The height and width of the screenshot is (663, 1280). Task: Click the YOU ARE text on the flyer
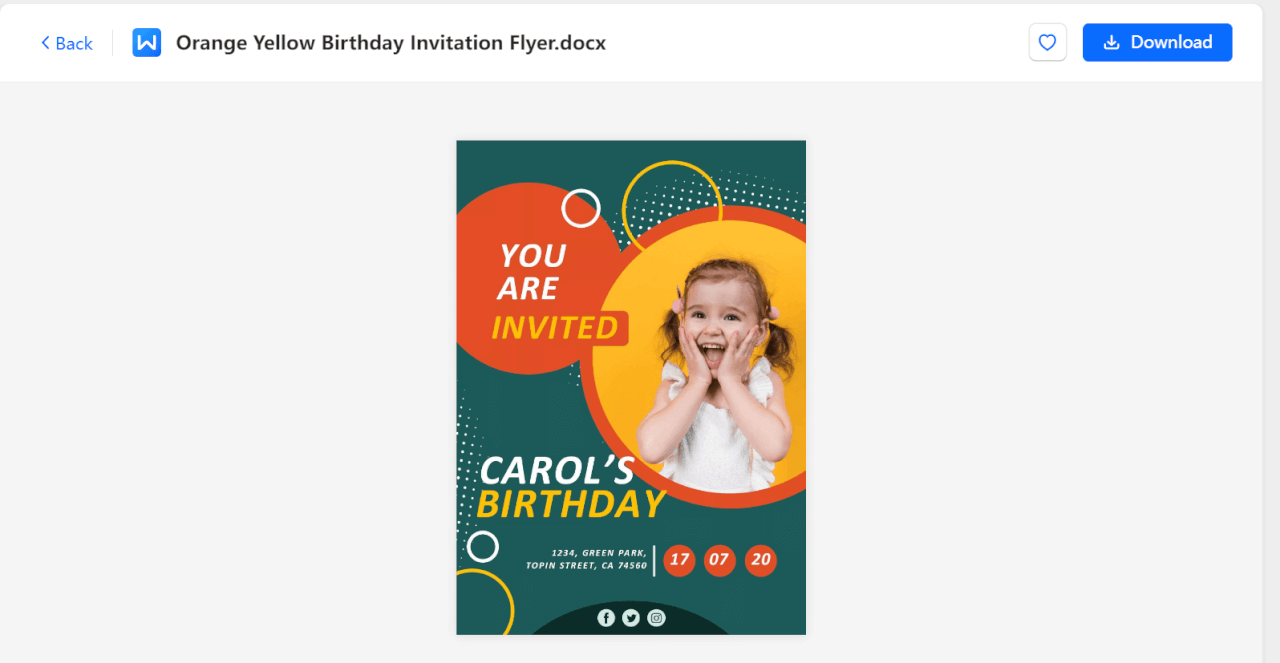click(x=532, y=272)
